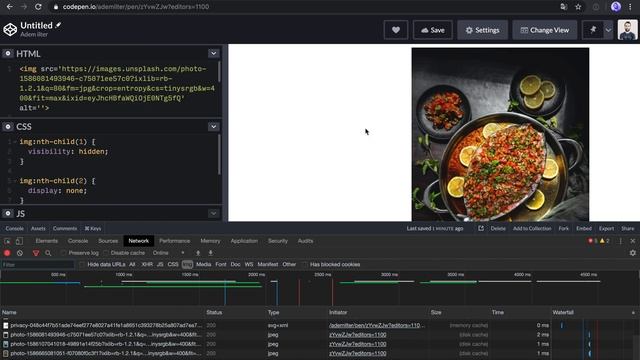Click the food image in preview

[x=500, y=134]
